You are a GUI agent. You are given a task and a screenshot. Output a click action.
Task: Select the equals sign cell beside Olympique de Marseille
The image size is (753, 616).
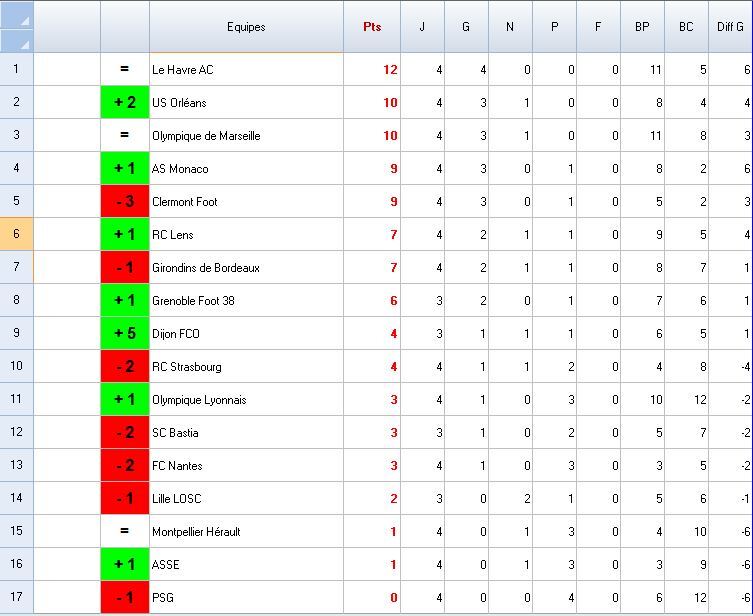click(x=125, y=135)
